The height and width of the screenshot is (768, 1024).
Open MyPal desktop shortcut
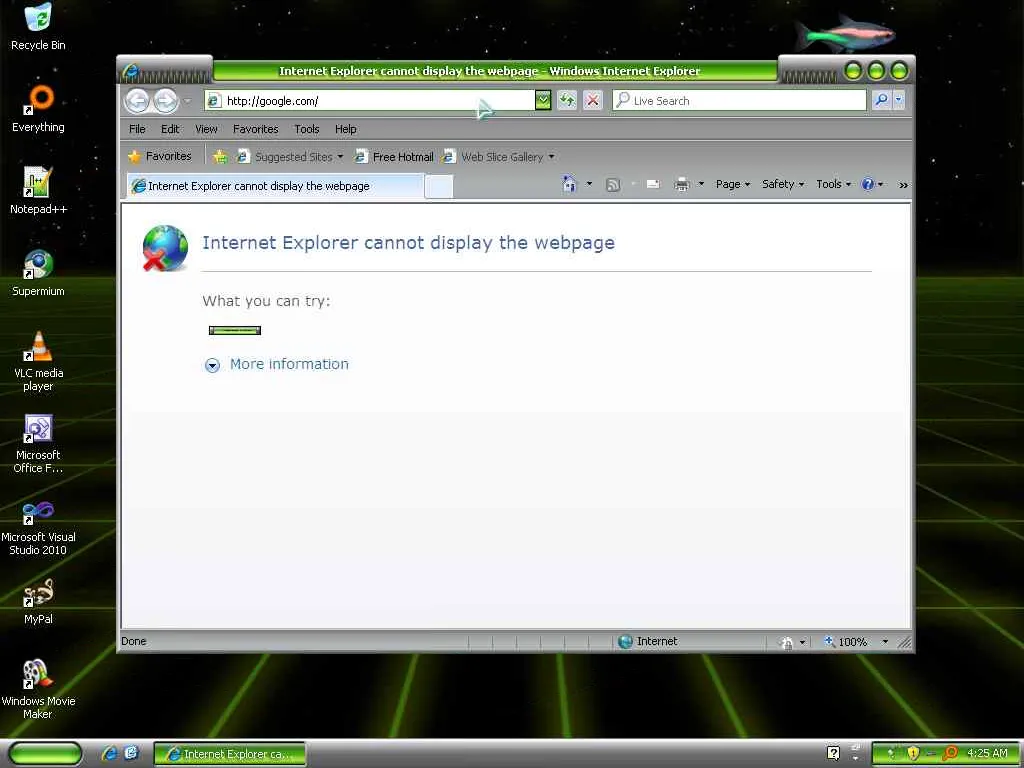38,601
